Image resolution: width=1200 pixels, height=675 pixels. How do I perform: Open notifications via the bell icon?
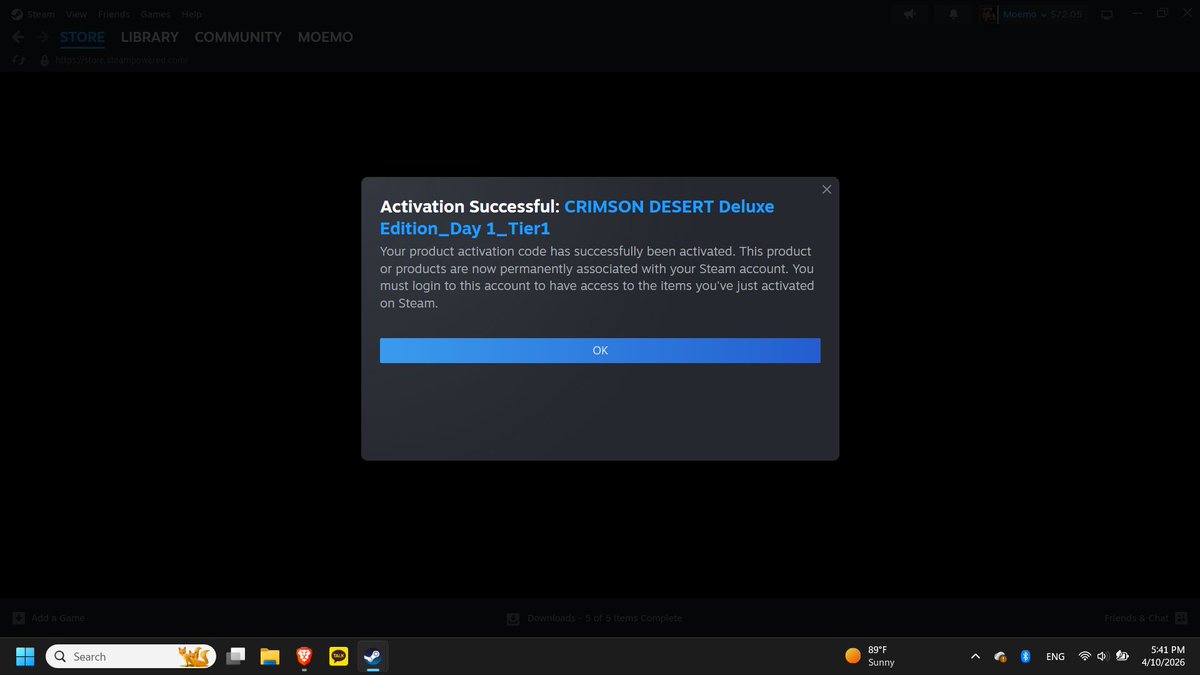pyautogui.click(x=953, y=14)
